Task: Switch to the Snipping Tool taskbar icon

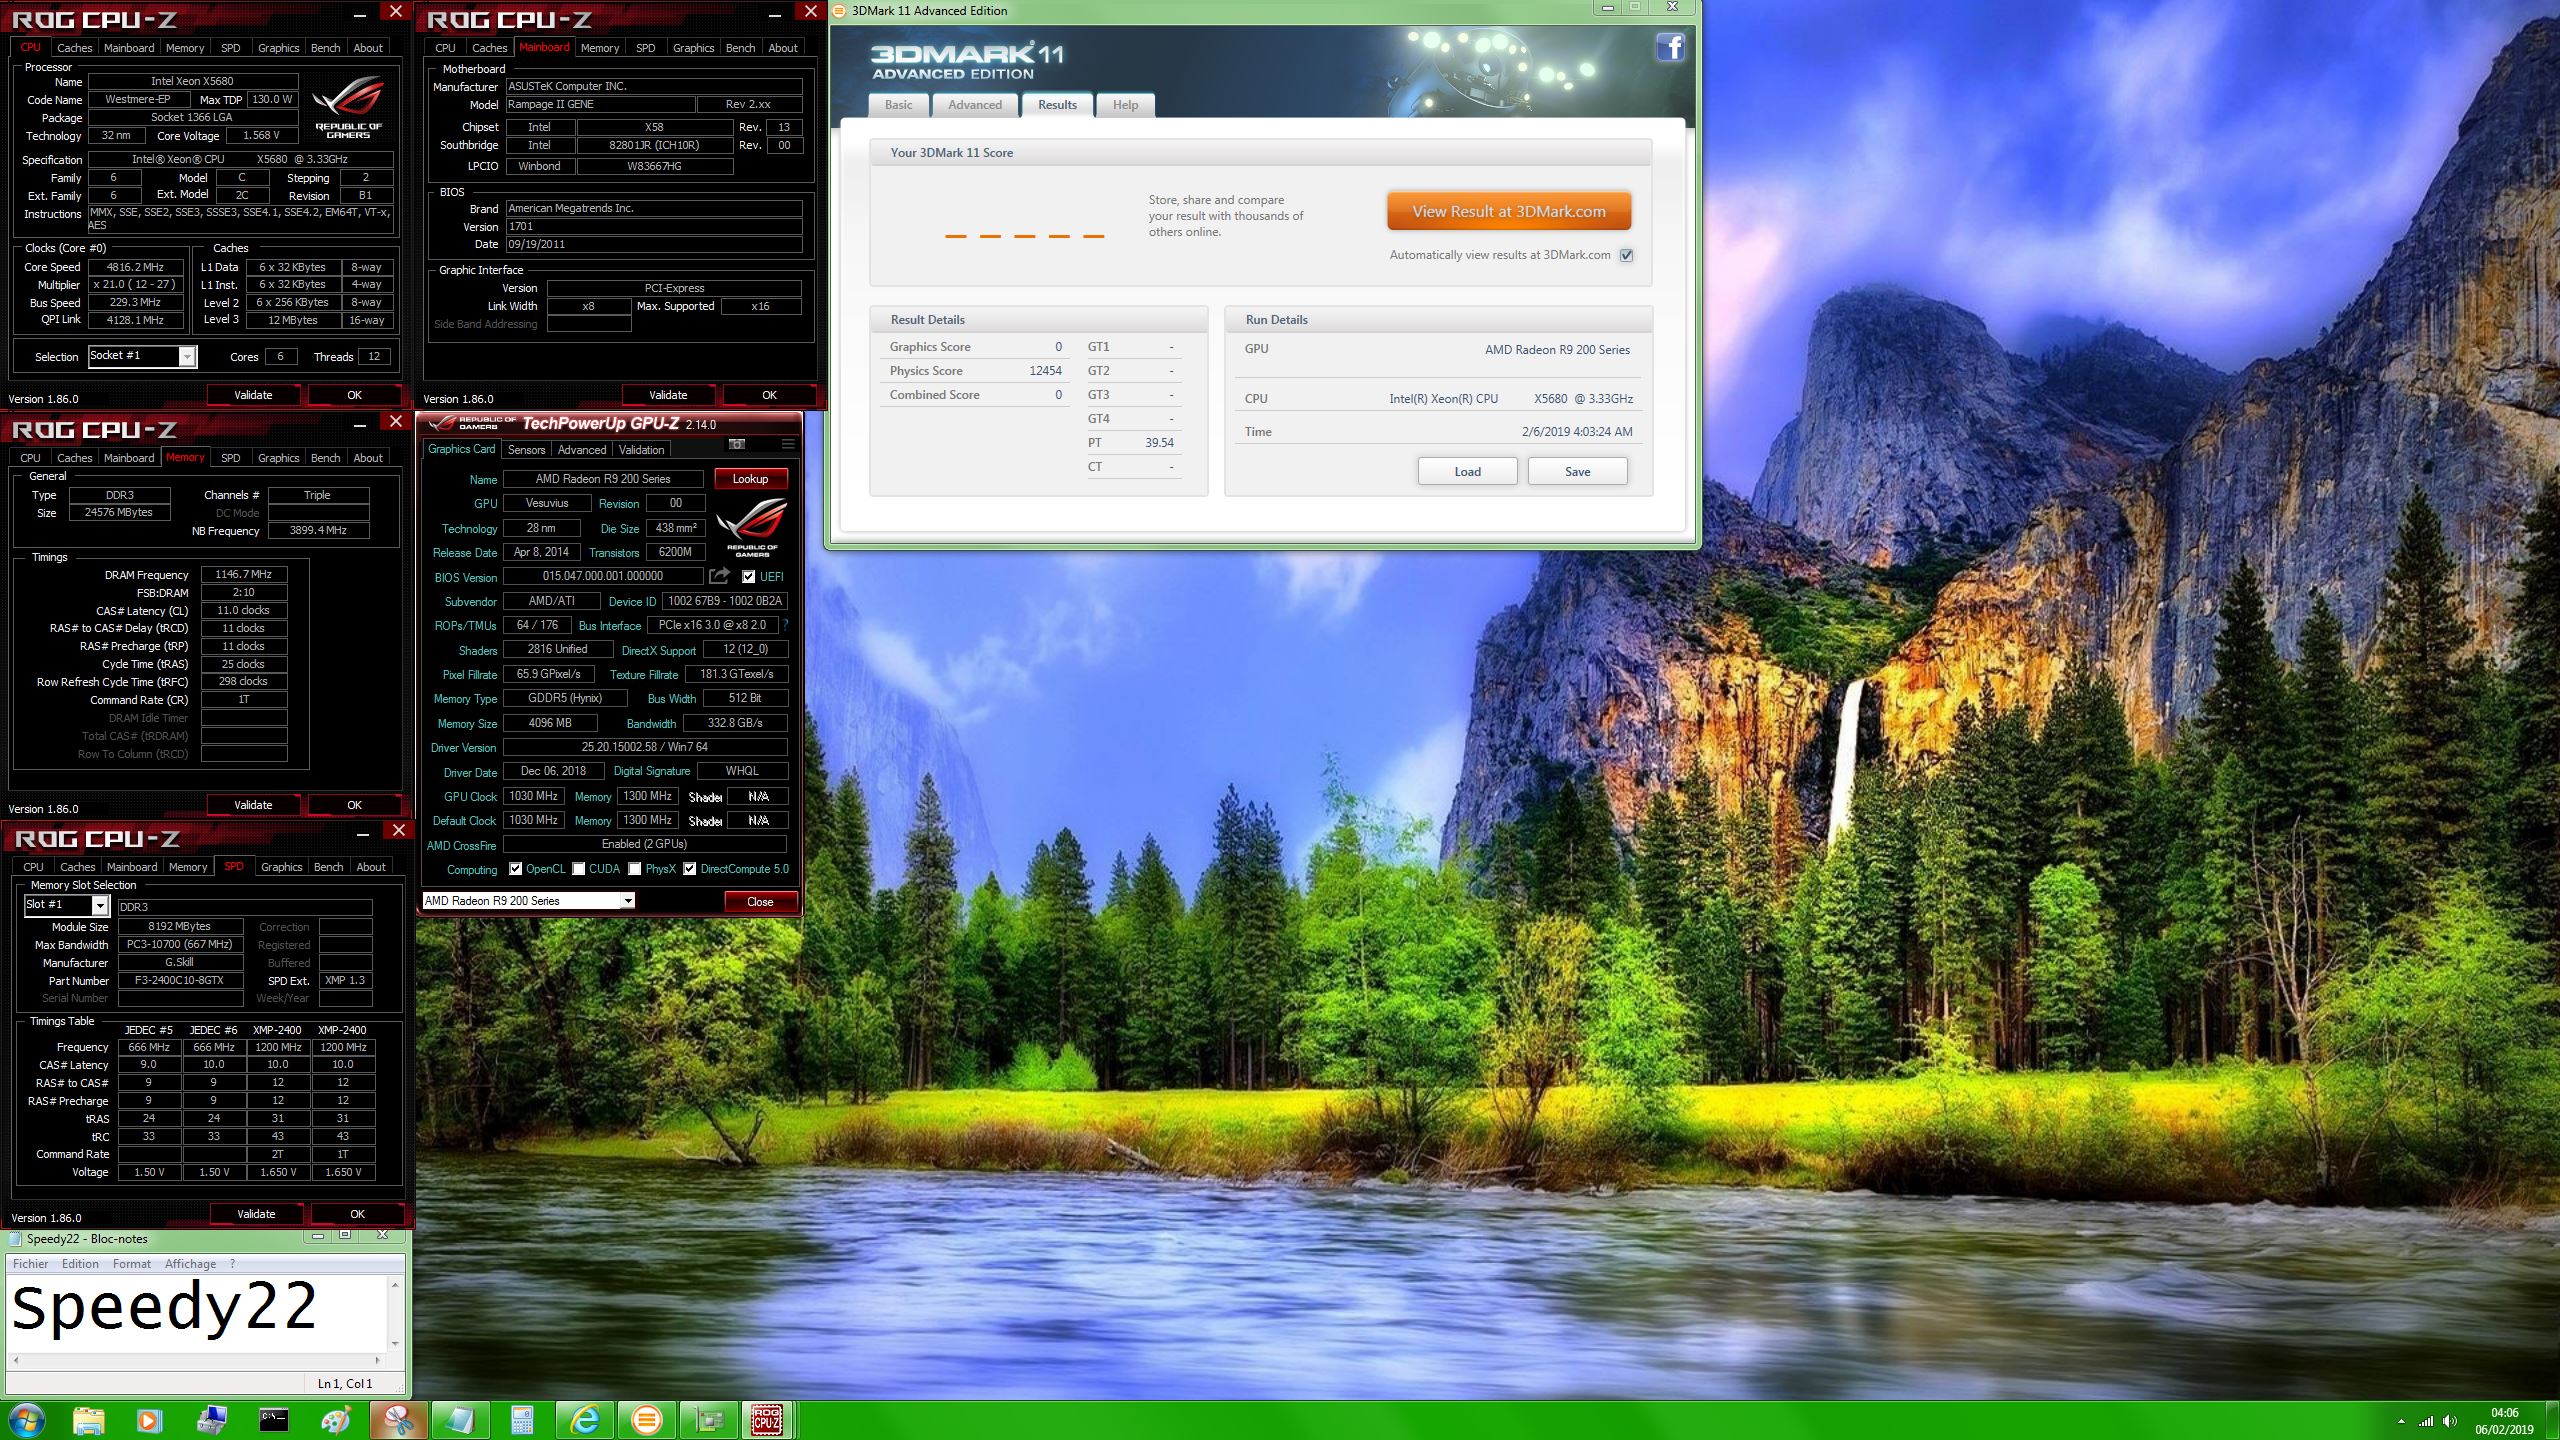Action: coord(398,1420)
